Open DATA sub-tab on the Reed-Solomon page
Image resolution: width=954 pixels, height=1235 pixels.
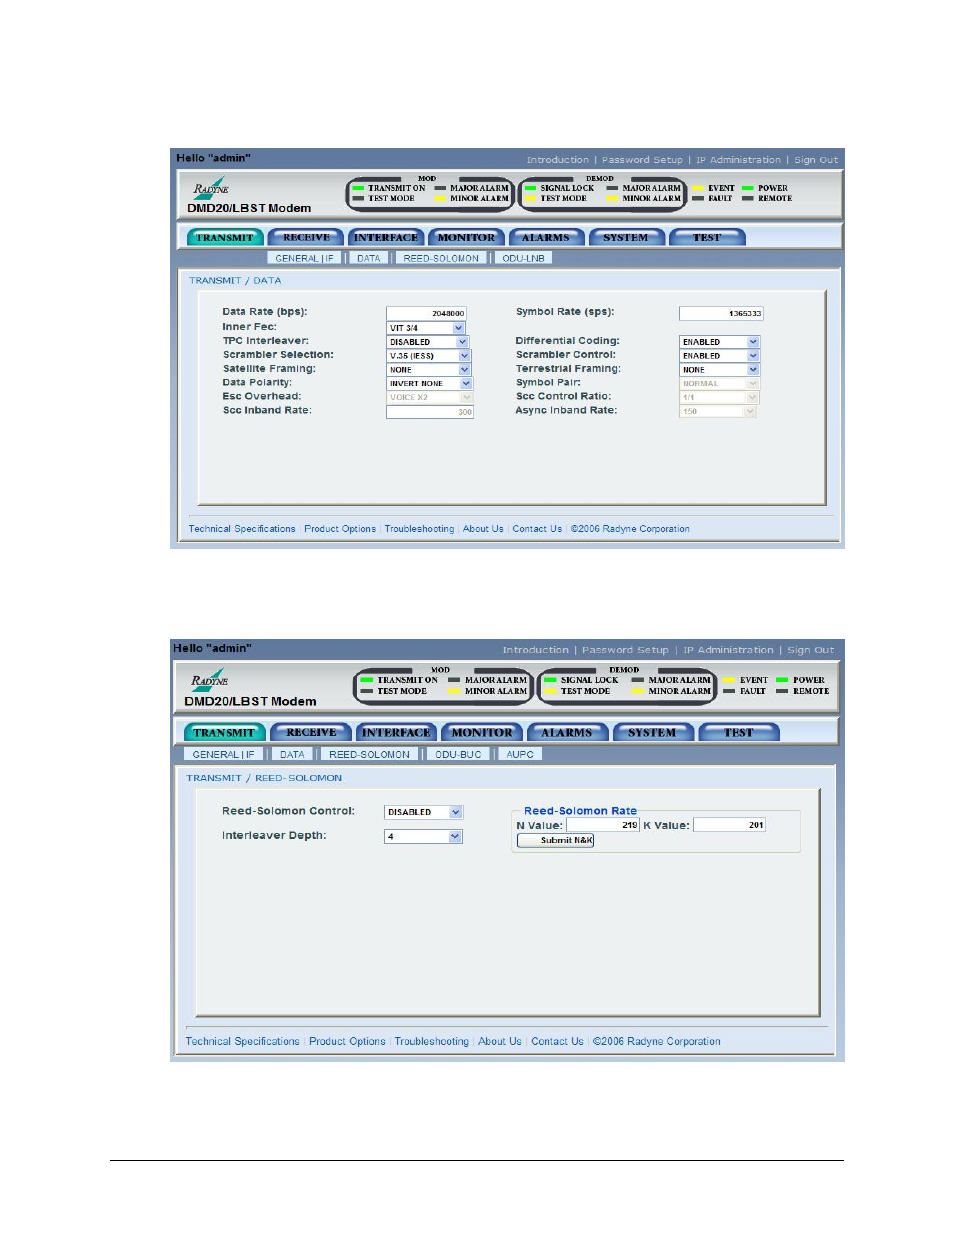pyautogui.click(x=292, y=755)
